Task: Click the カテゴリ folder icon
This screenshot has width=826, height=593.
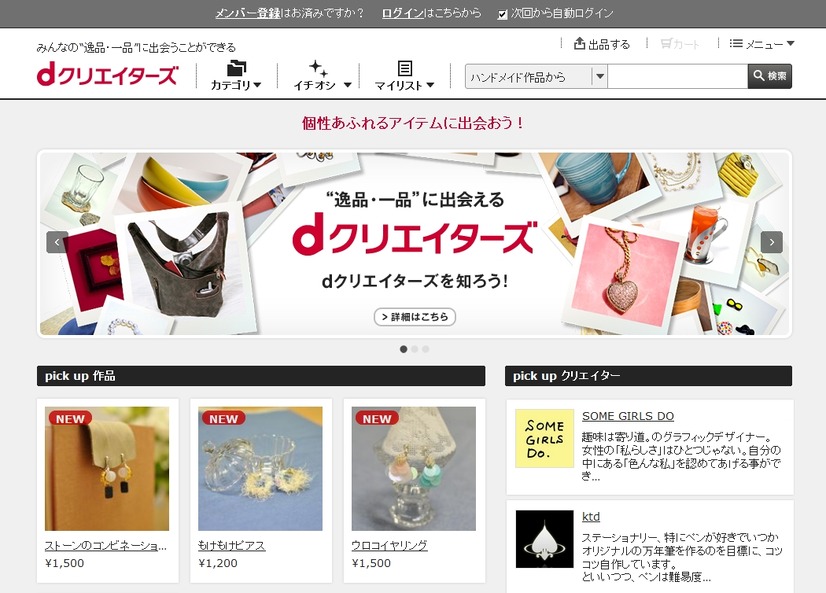Action: (236, 68)
